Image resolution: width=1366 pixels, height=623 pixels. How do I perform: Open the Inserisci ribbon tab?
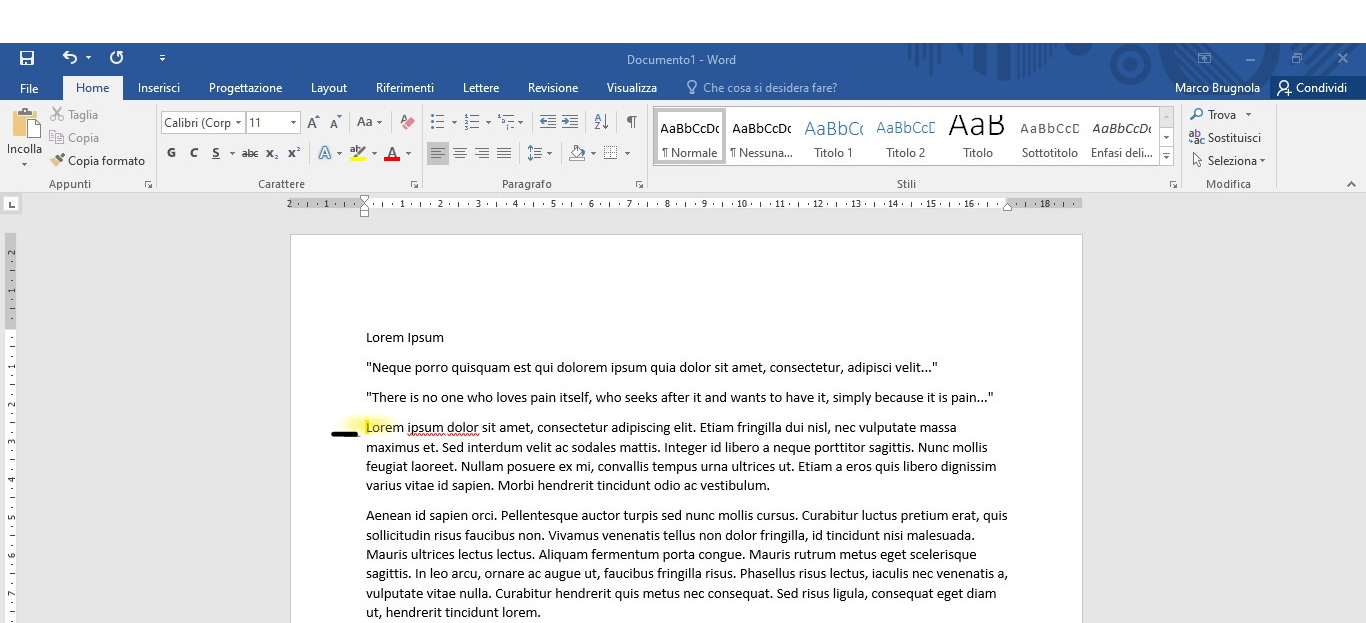point(158,88)
